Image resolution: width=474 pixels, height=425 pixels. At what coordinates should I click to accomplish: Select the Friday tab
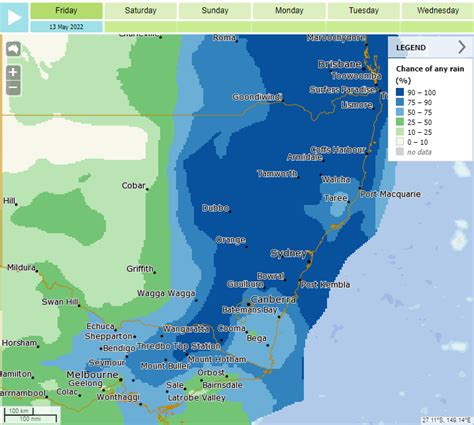(x=66, y=11)
